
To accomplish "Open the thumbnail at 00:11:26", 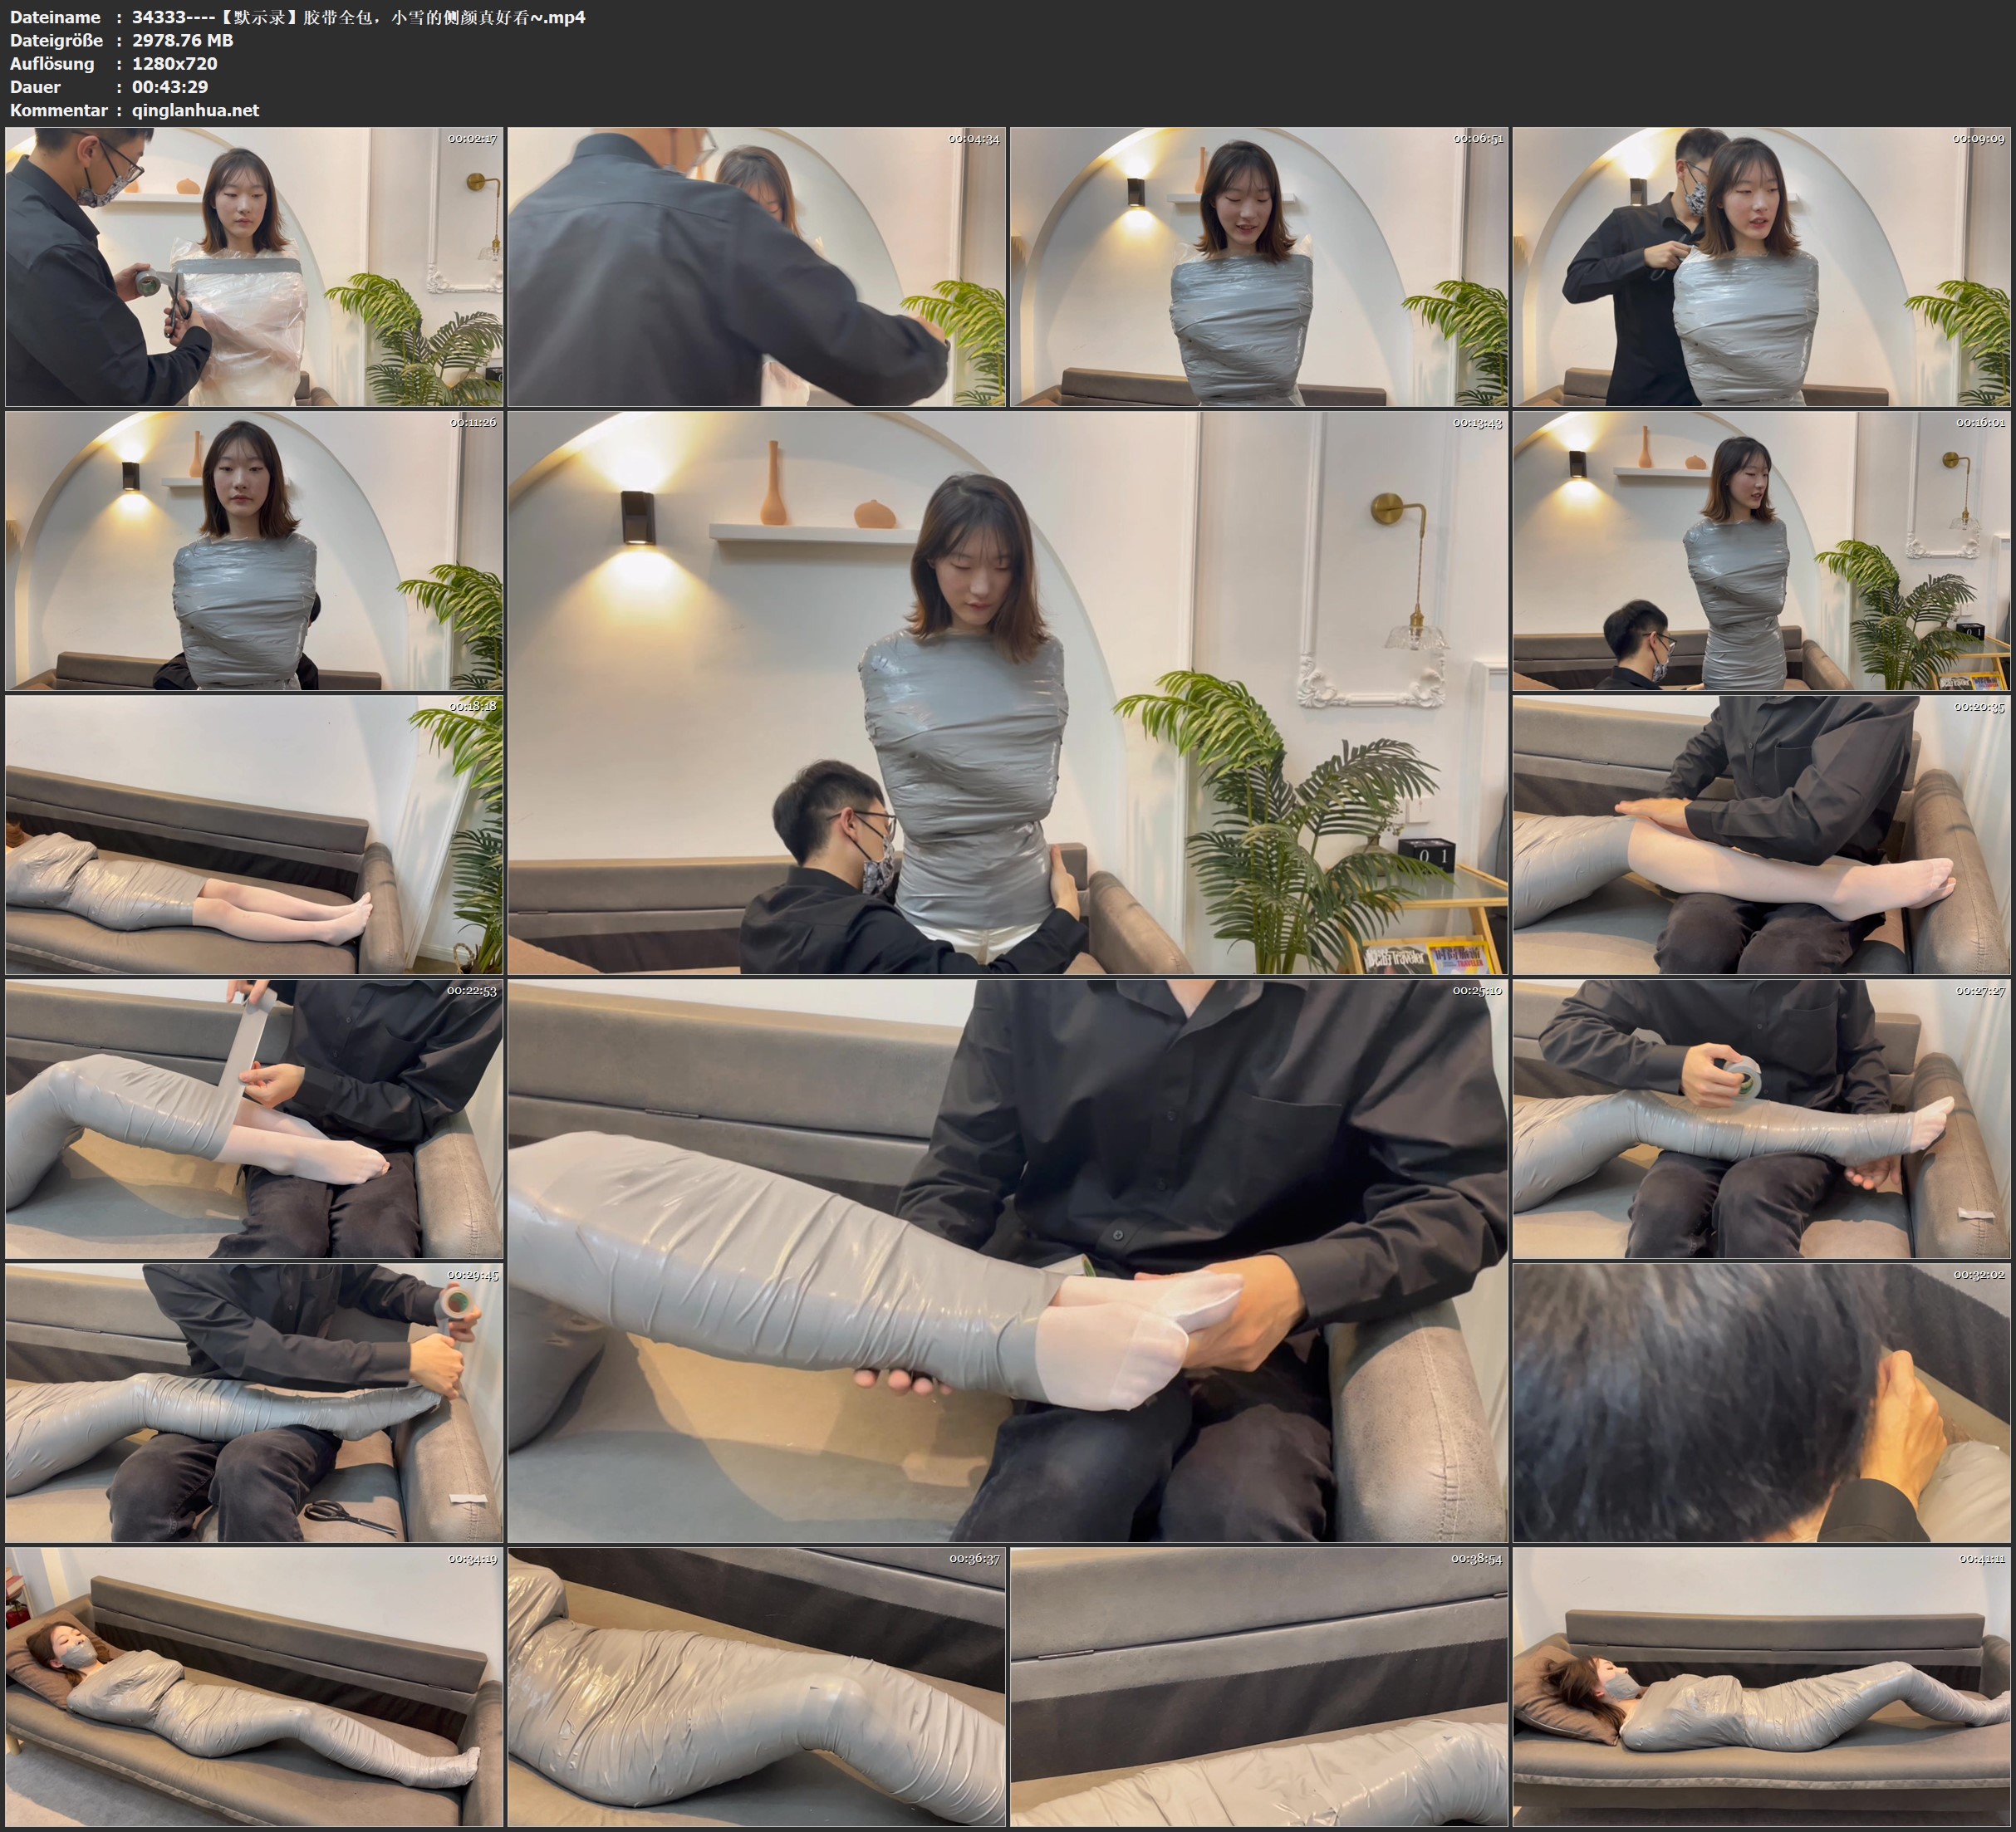I will pos(254,550).
